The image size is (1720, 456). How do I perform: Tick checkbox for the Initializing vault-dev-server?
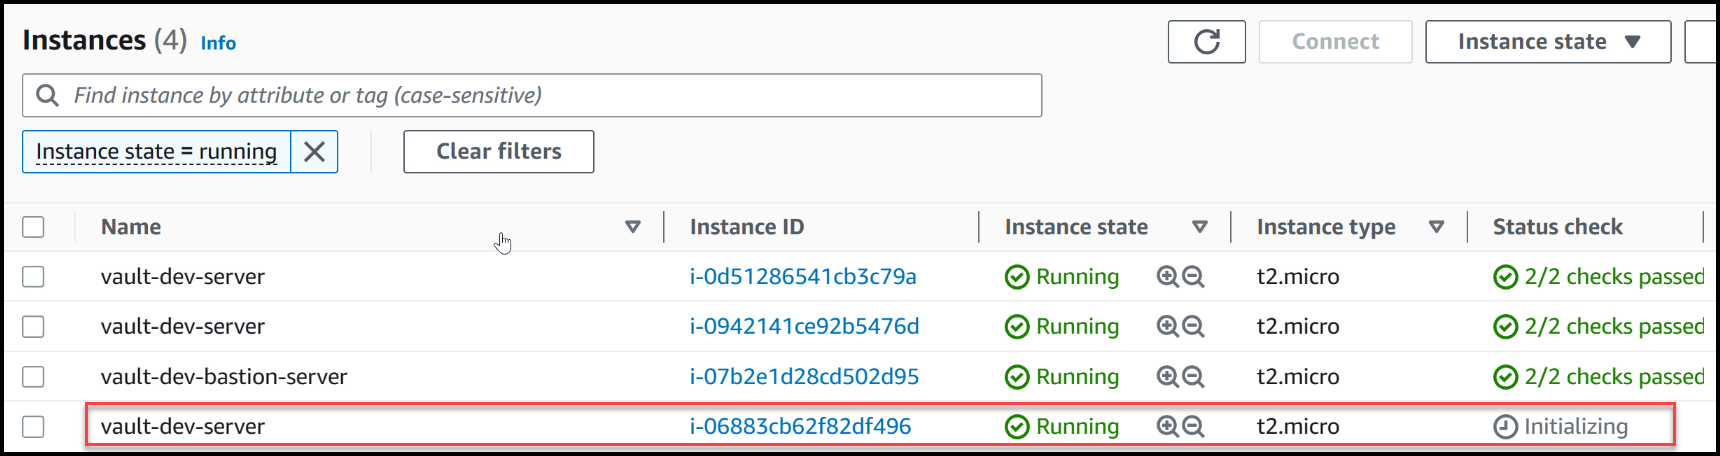[x=34, y=427]
